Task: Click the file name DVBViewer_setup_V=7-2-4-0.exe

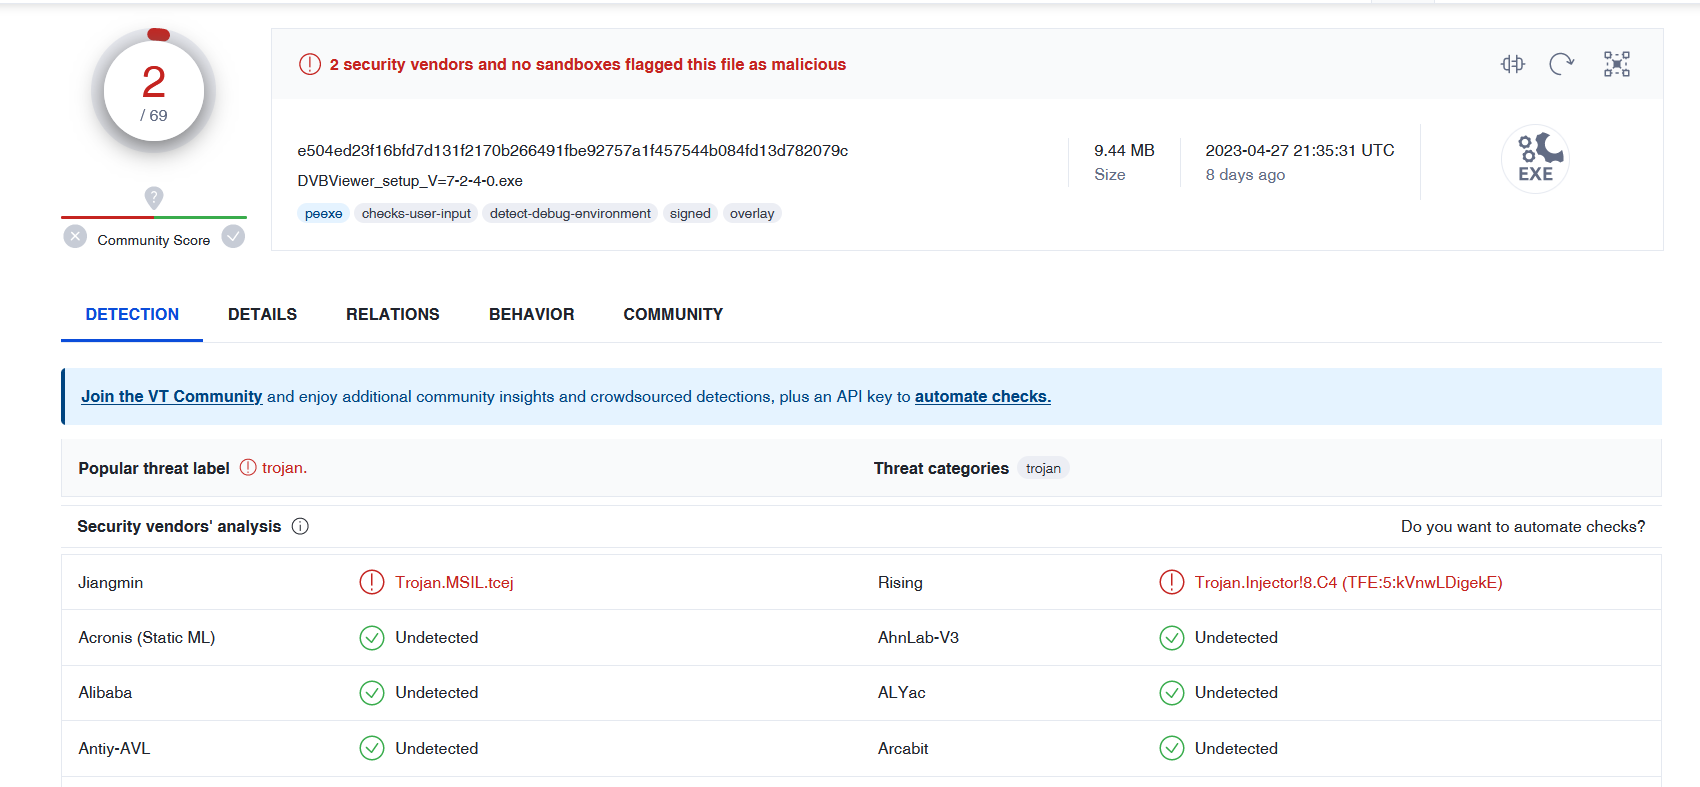Action: click(x=410, y=181)
